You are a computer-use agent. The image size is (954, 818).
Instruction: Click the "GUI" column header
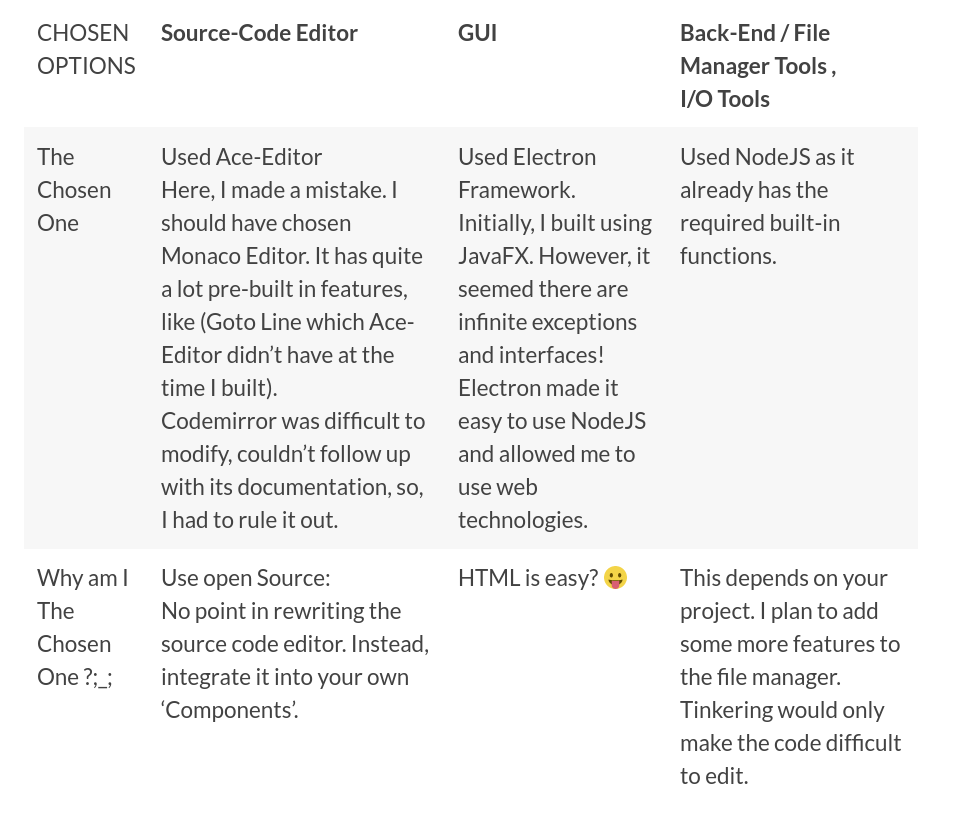477,33
